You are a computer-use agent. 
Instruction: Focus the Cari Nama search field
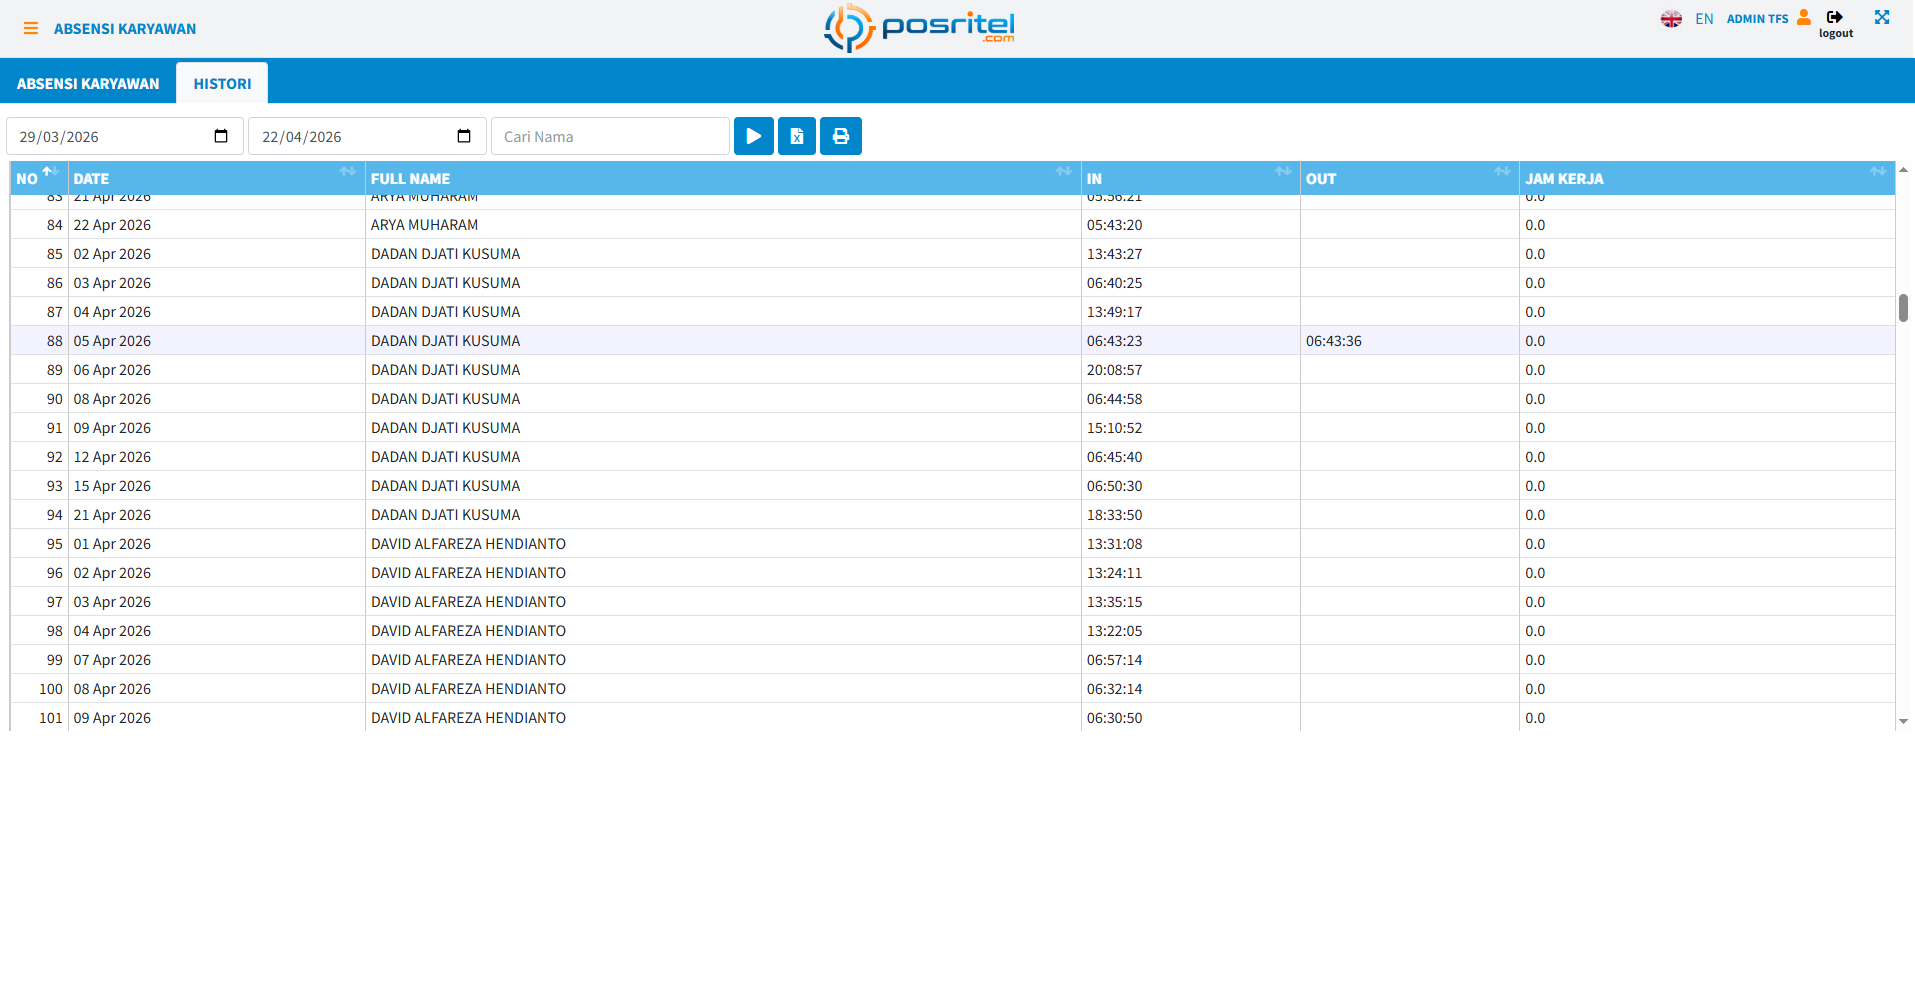pyautogui.click(x=610, y=136)
